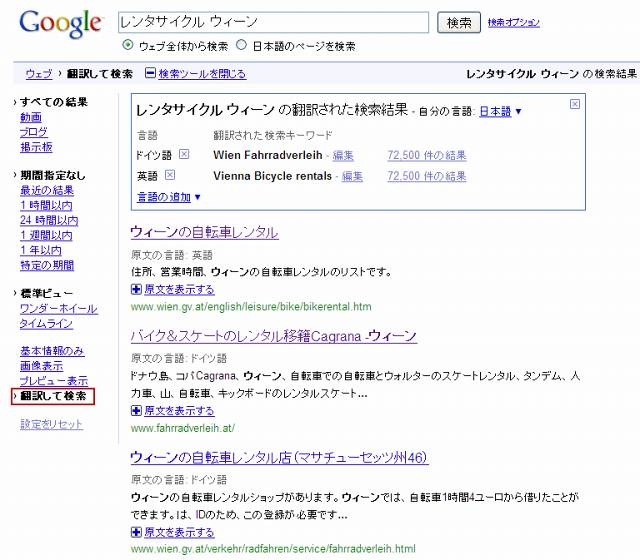Click the 検索 button
This screenshot has height=560, width=640.
tap(459, 22)
